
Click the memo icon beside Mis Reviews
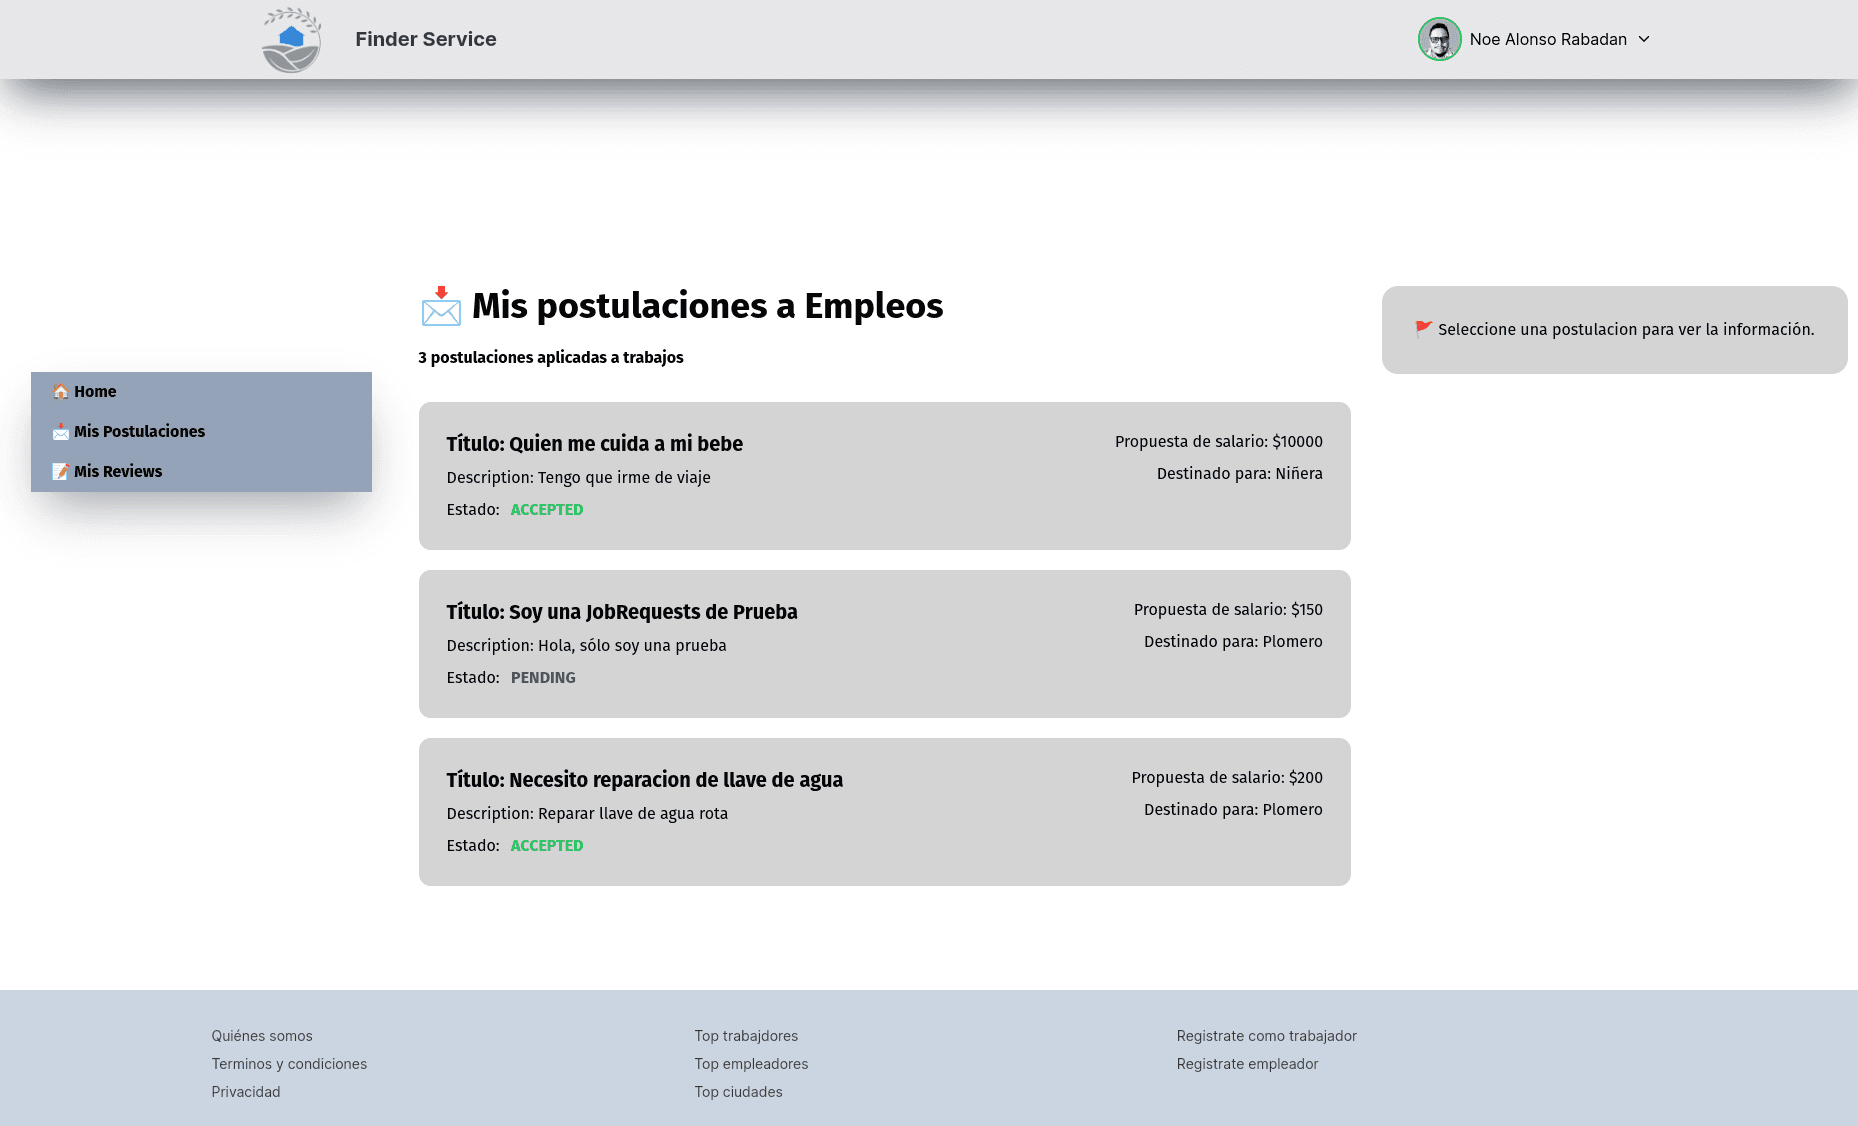(x=61, y=471)
